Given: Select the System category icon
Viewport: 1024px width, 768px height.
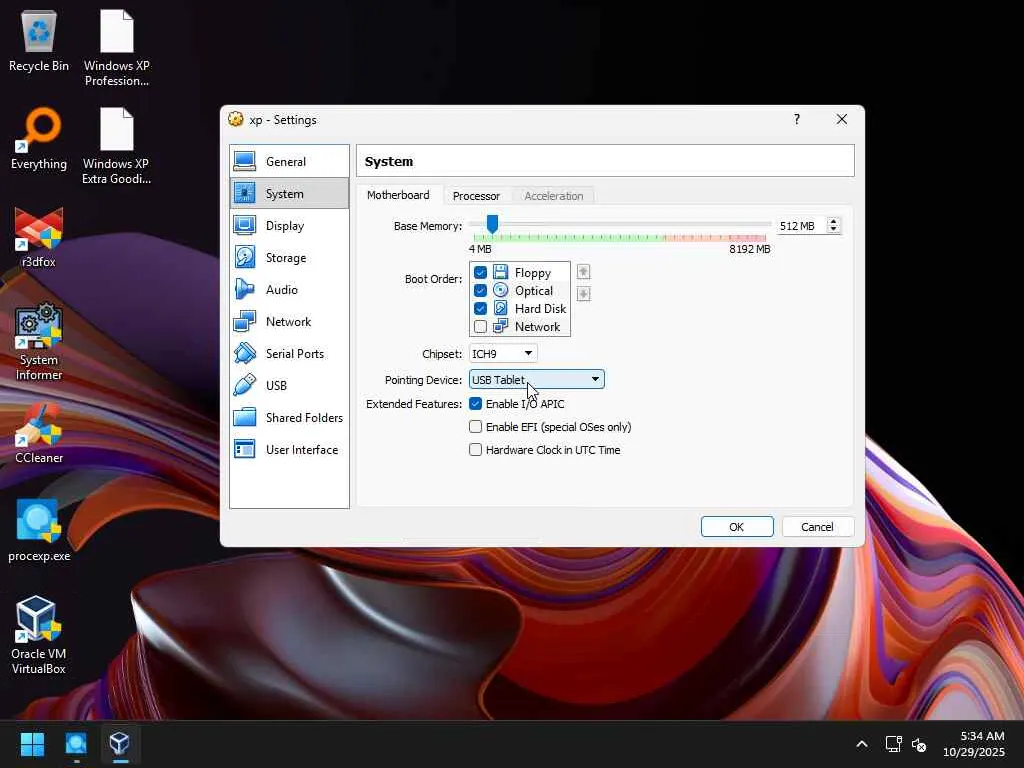Looking at the screenshot, I should point(245,193).
